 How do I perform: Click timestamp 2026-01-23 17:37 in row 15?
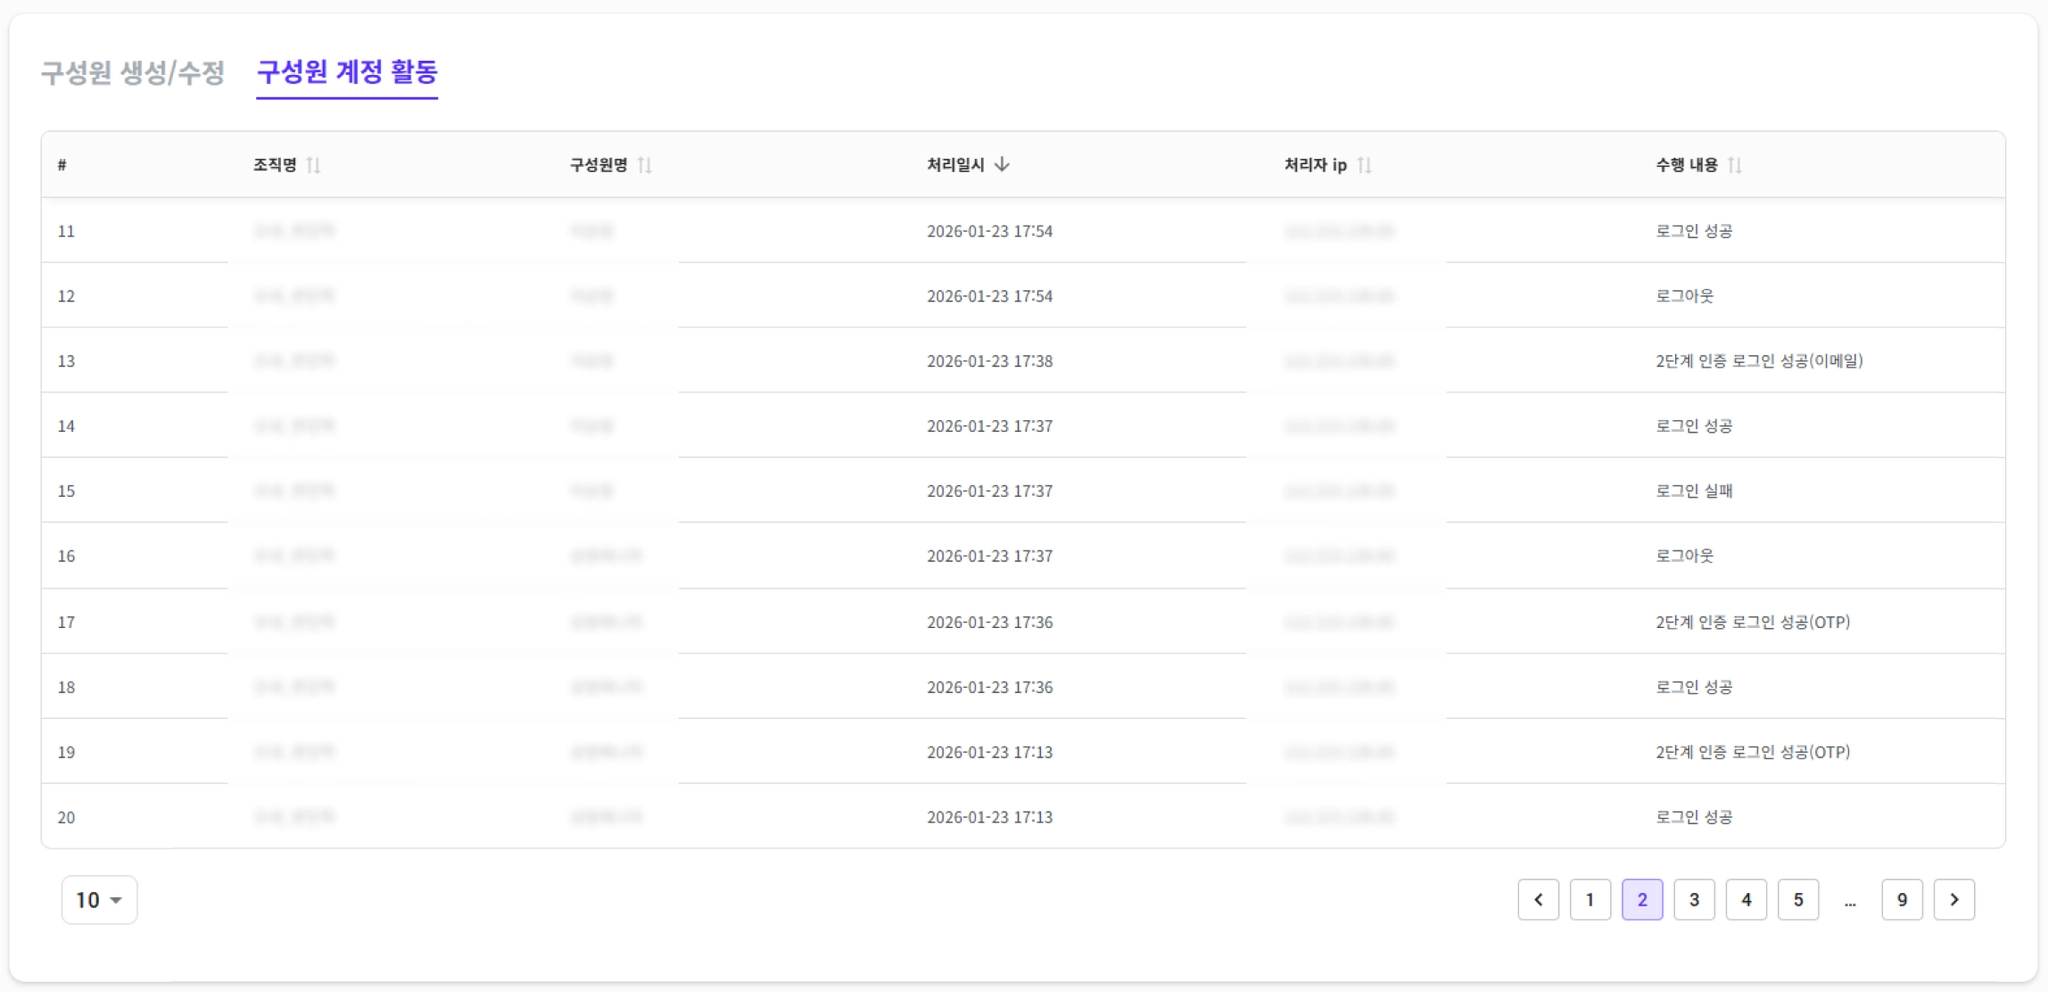pos(990,491)
